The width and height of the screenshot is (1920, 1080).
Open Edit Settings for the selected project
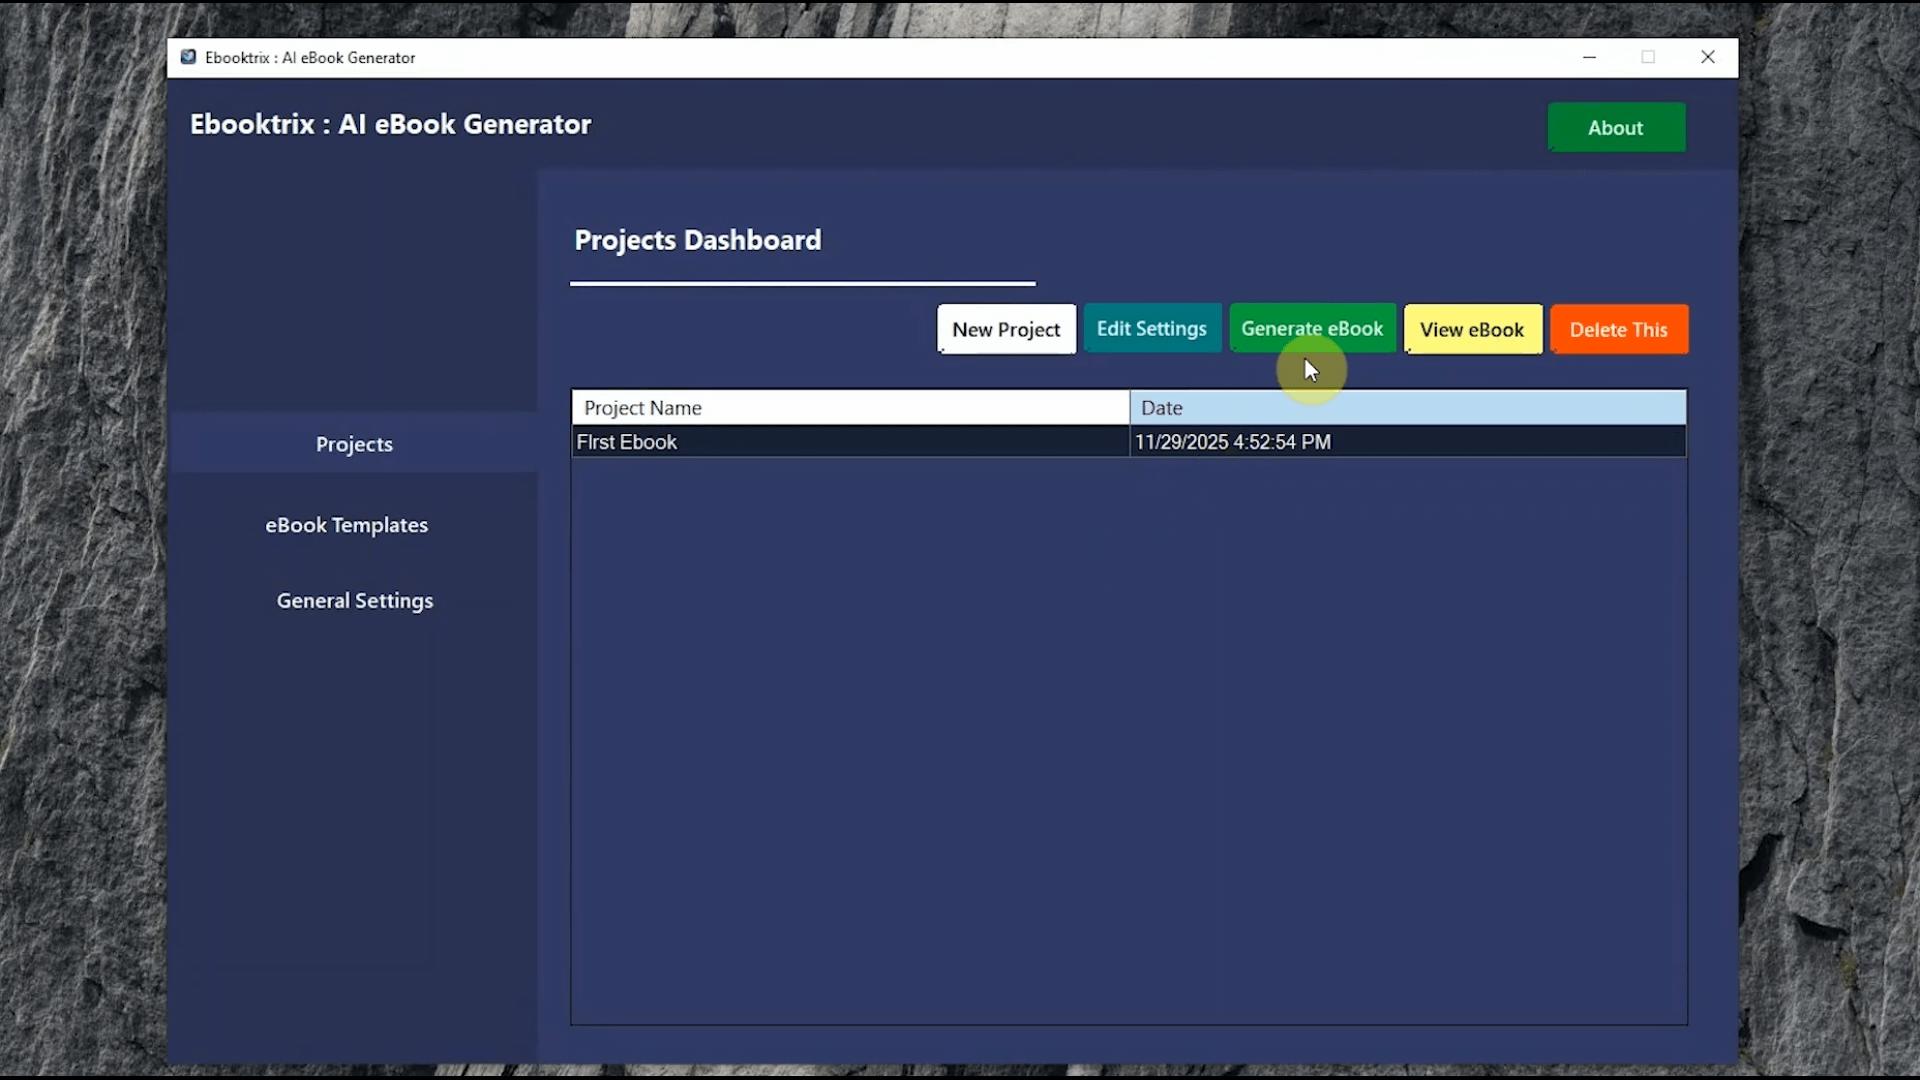(x=1152, y=328)
